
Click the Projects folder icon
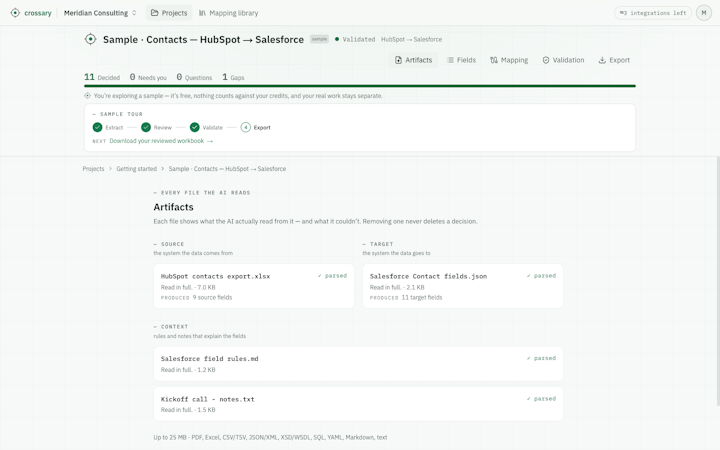[155, 13]
